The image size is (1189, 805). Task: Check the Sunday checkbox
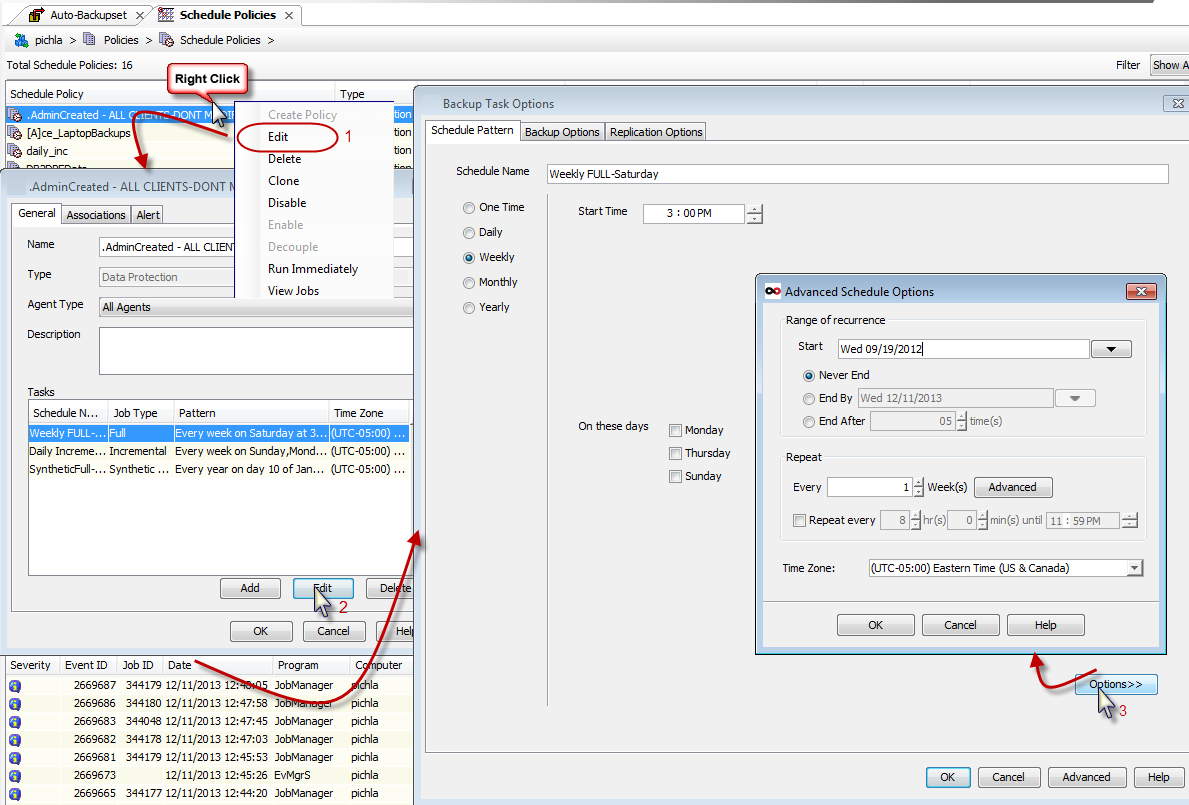pyautogui.click(x=675, y=477)
